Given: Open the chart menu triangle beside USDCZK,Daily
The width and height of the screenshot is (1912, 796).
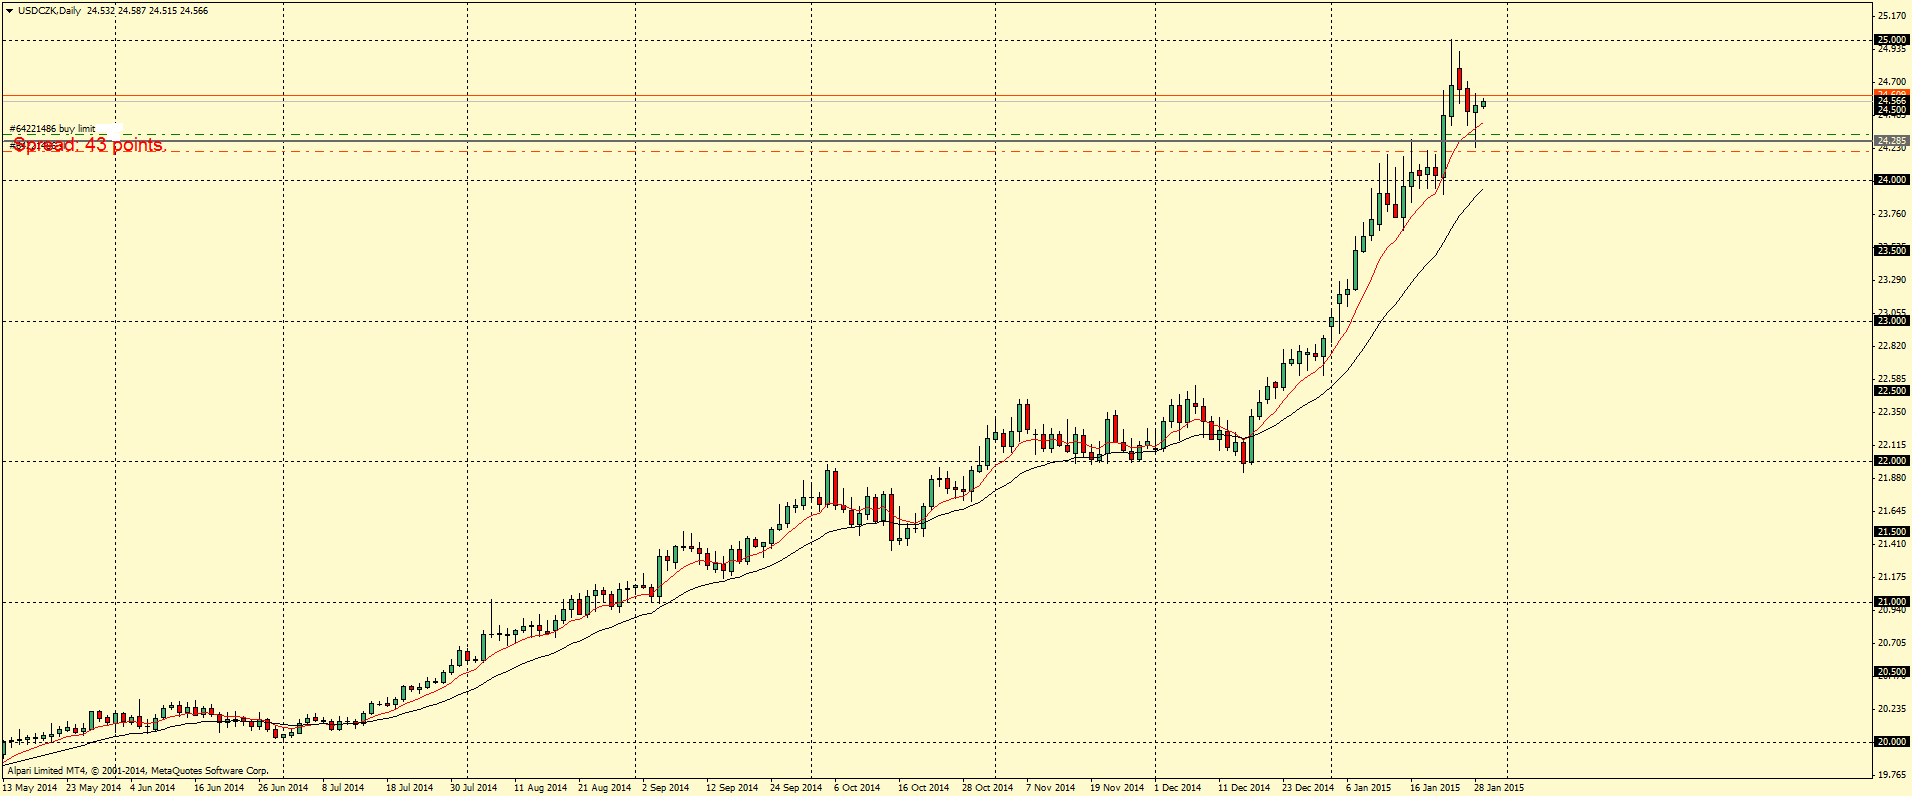Looking at the screenshot, I should click(x=9, y=11).
